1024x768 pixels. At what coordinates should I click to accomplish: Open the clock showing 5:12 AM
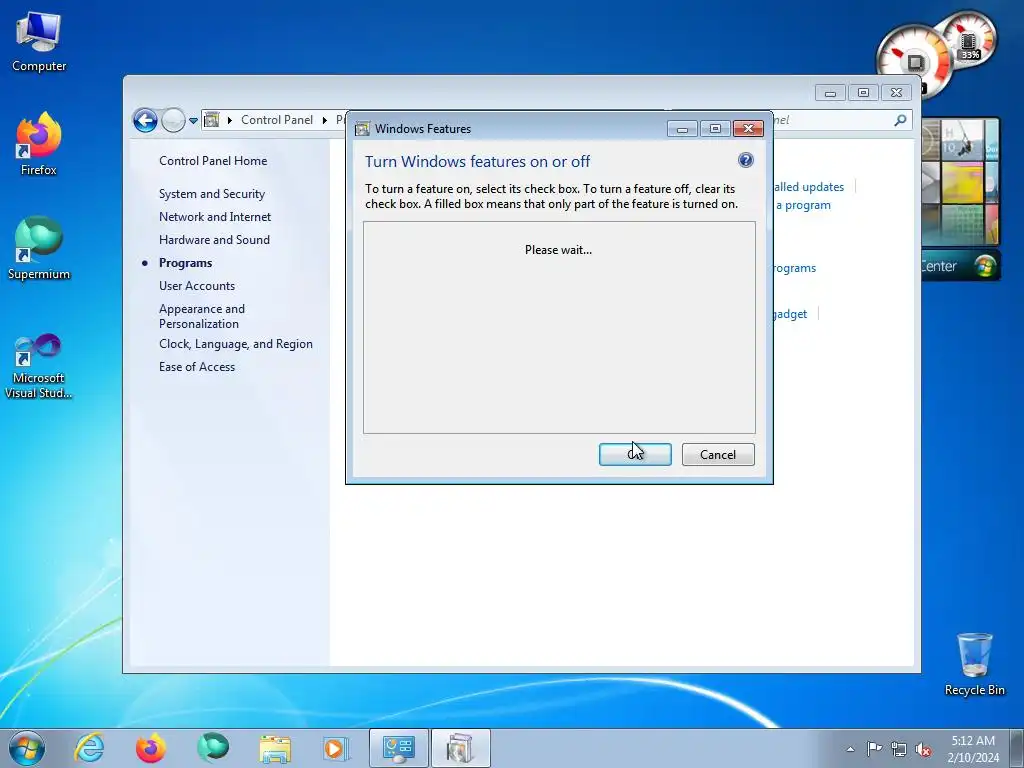tap(973, 748)
